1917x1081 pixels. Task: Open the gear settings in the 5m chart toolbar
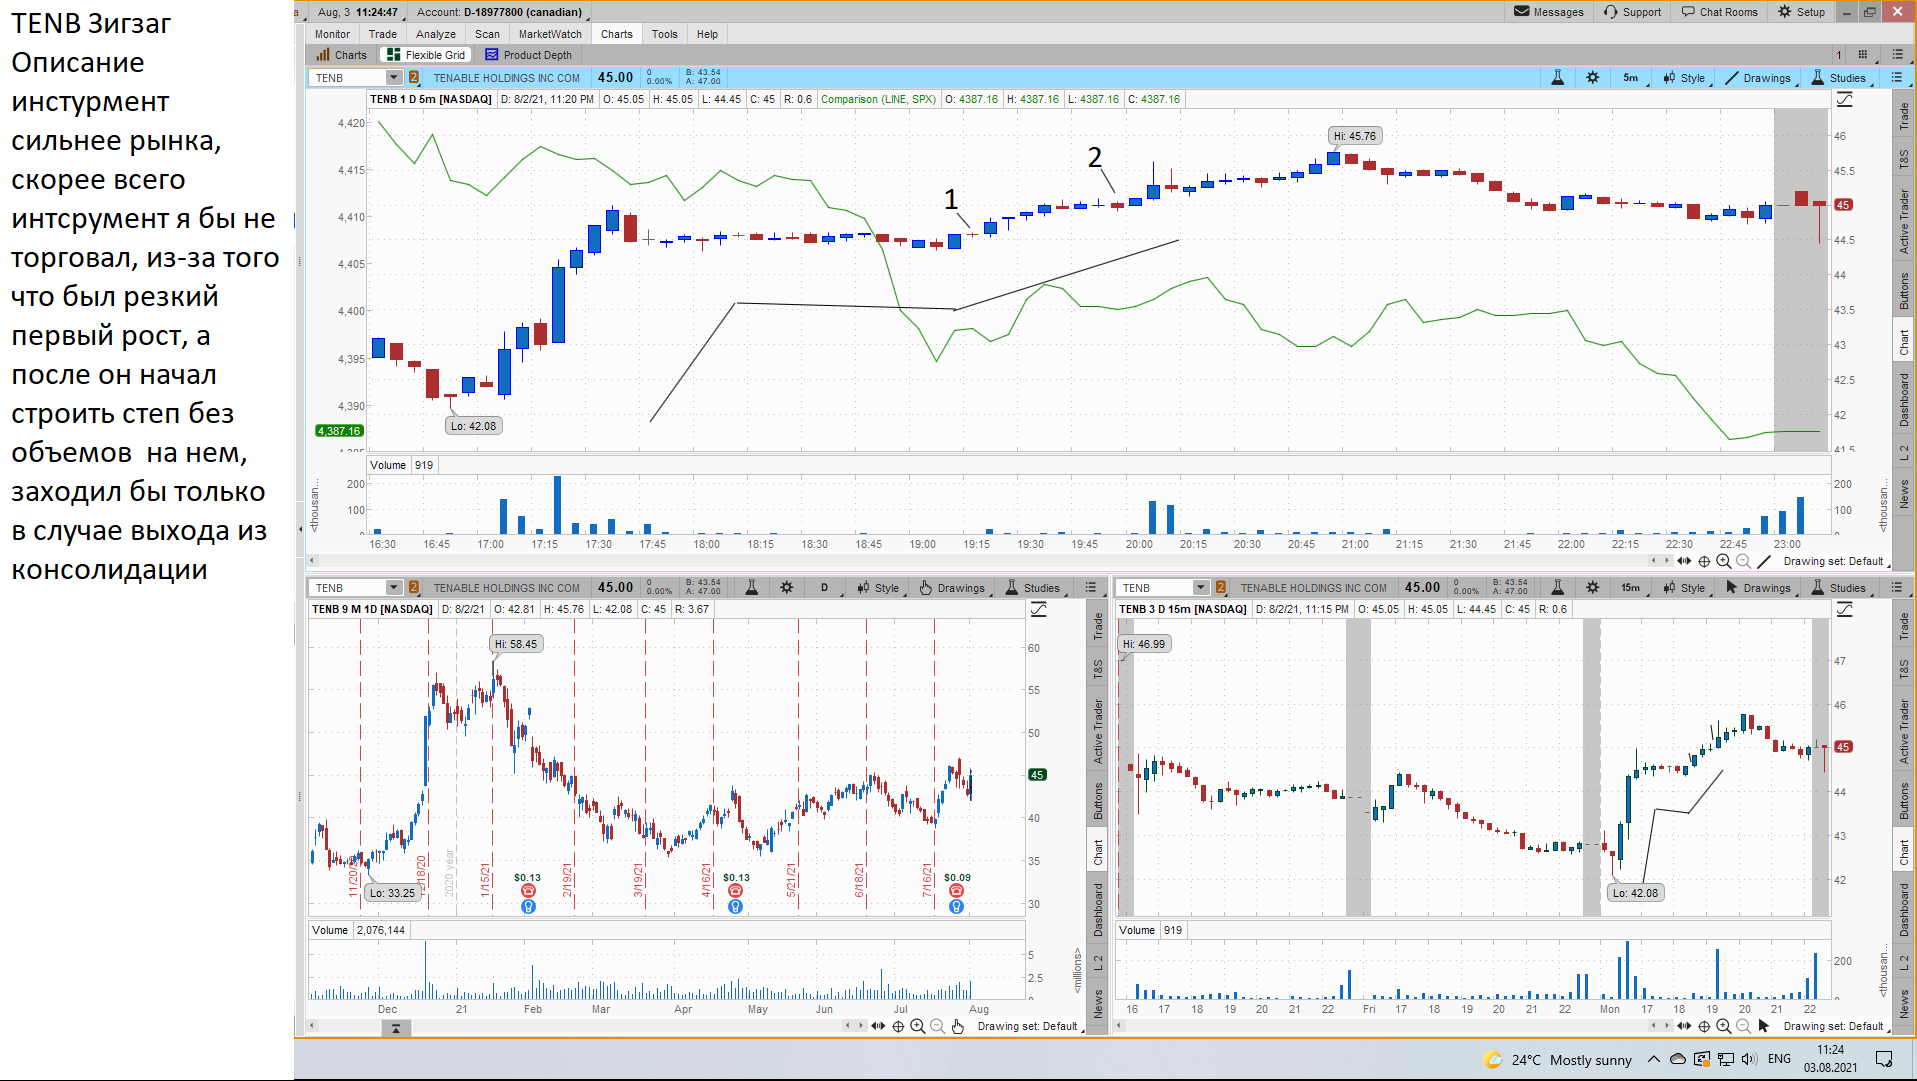1593,78
